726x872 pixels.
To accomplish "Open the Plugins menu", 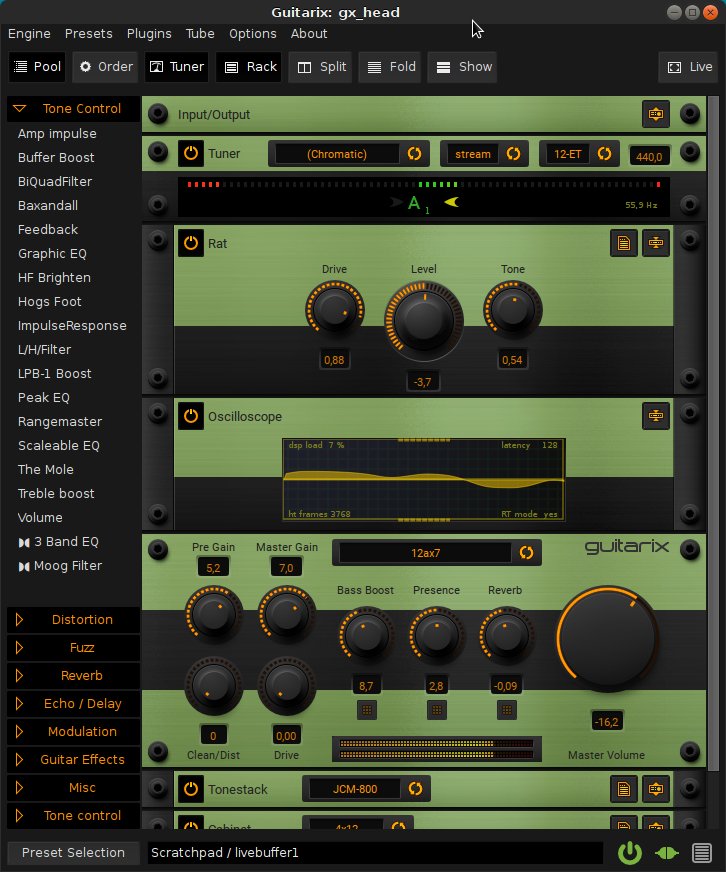I will pyautogui.click(x=149, y=34).
